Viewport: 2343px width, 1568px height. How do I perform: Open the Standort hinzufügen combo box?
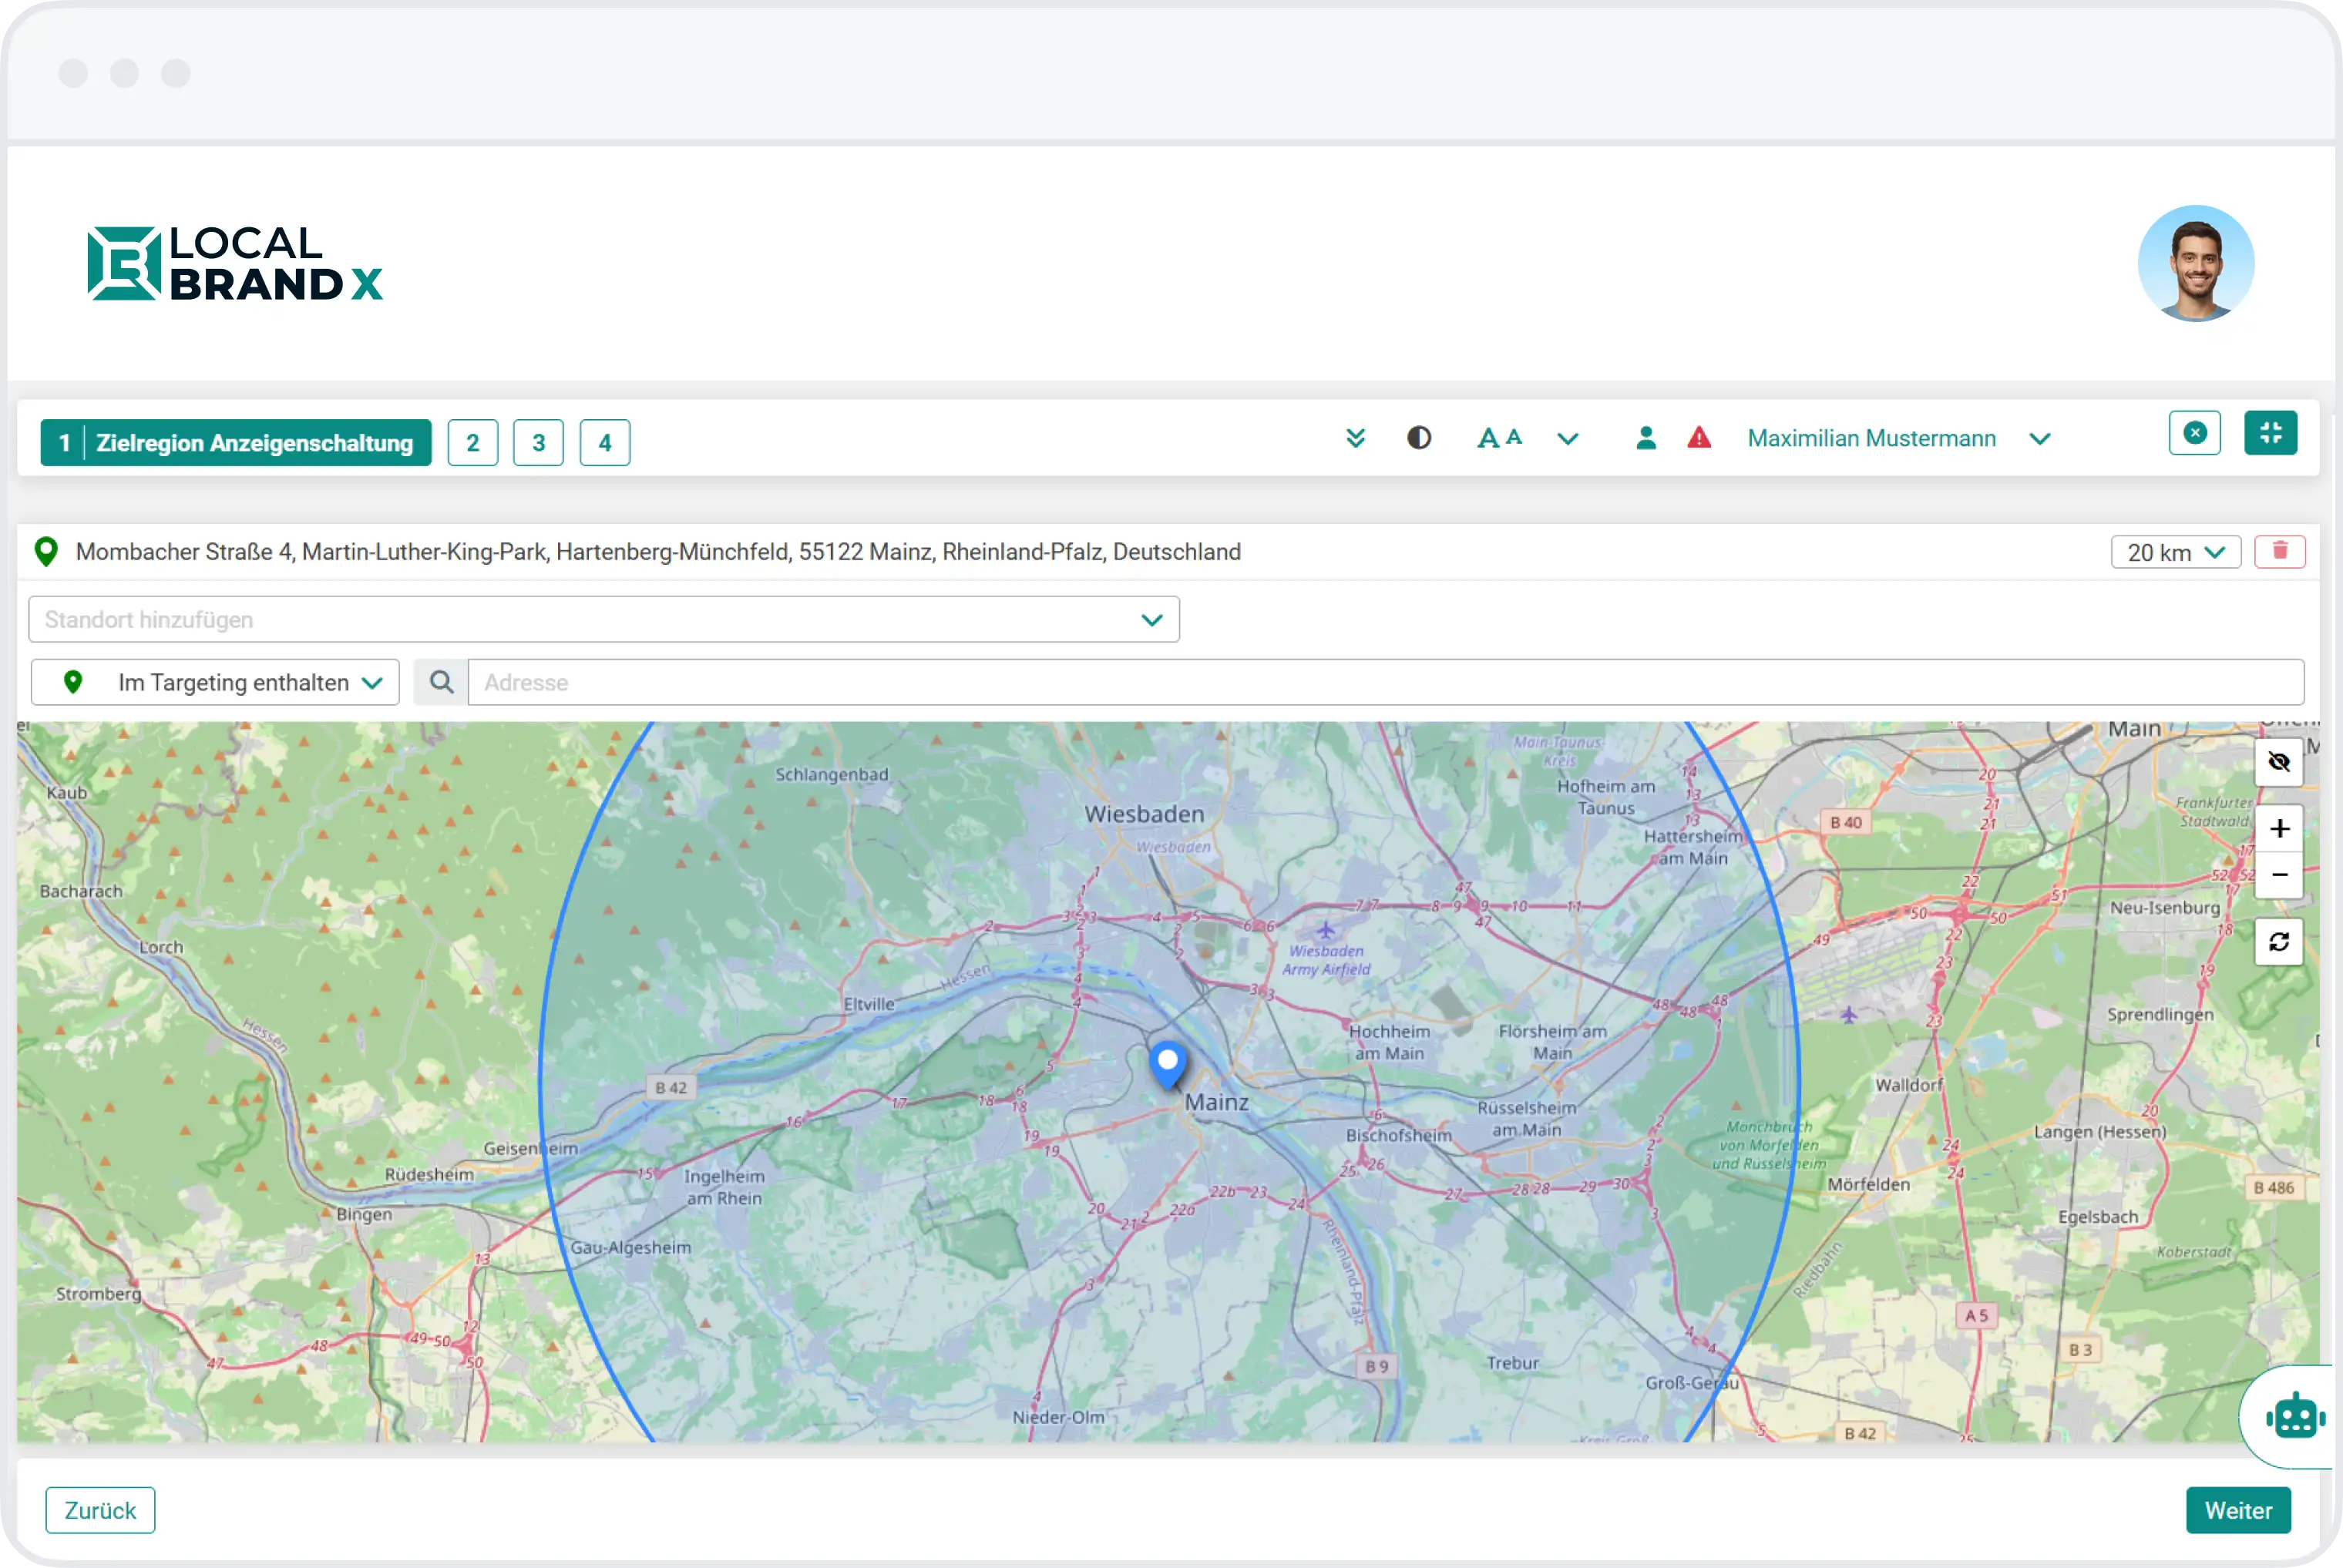point(604,620)
